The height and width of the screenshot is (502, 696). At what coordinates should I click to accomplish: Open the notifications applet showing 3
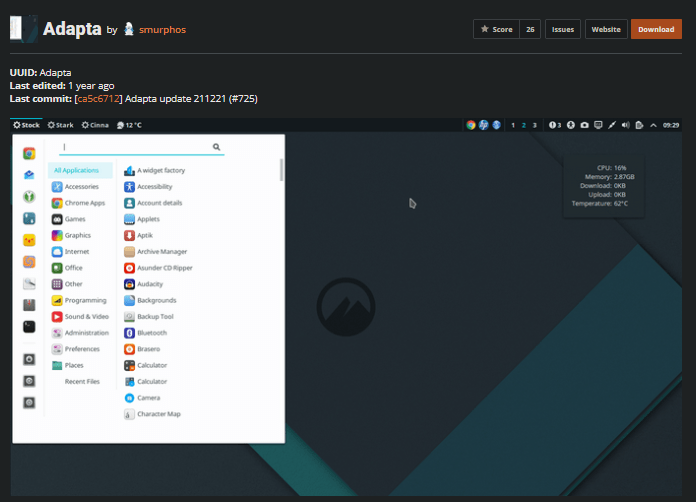click(x=555, y=125)
